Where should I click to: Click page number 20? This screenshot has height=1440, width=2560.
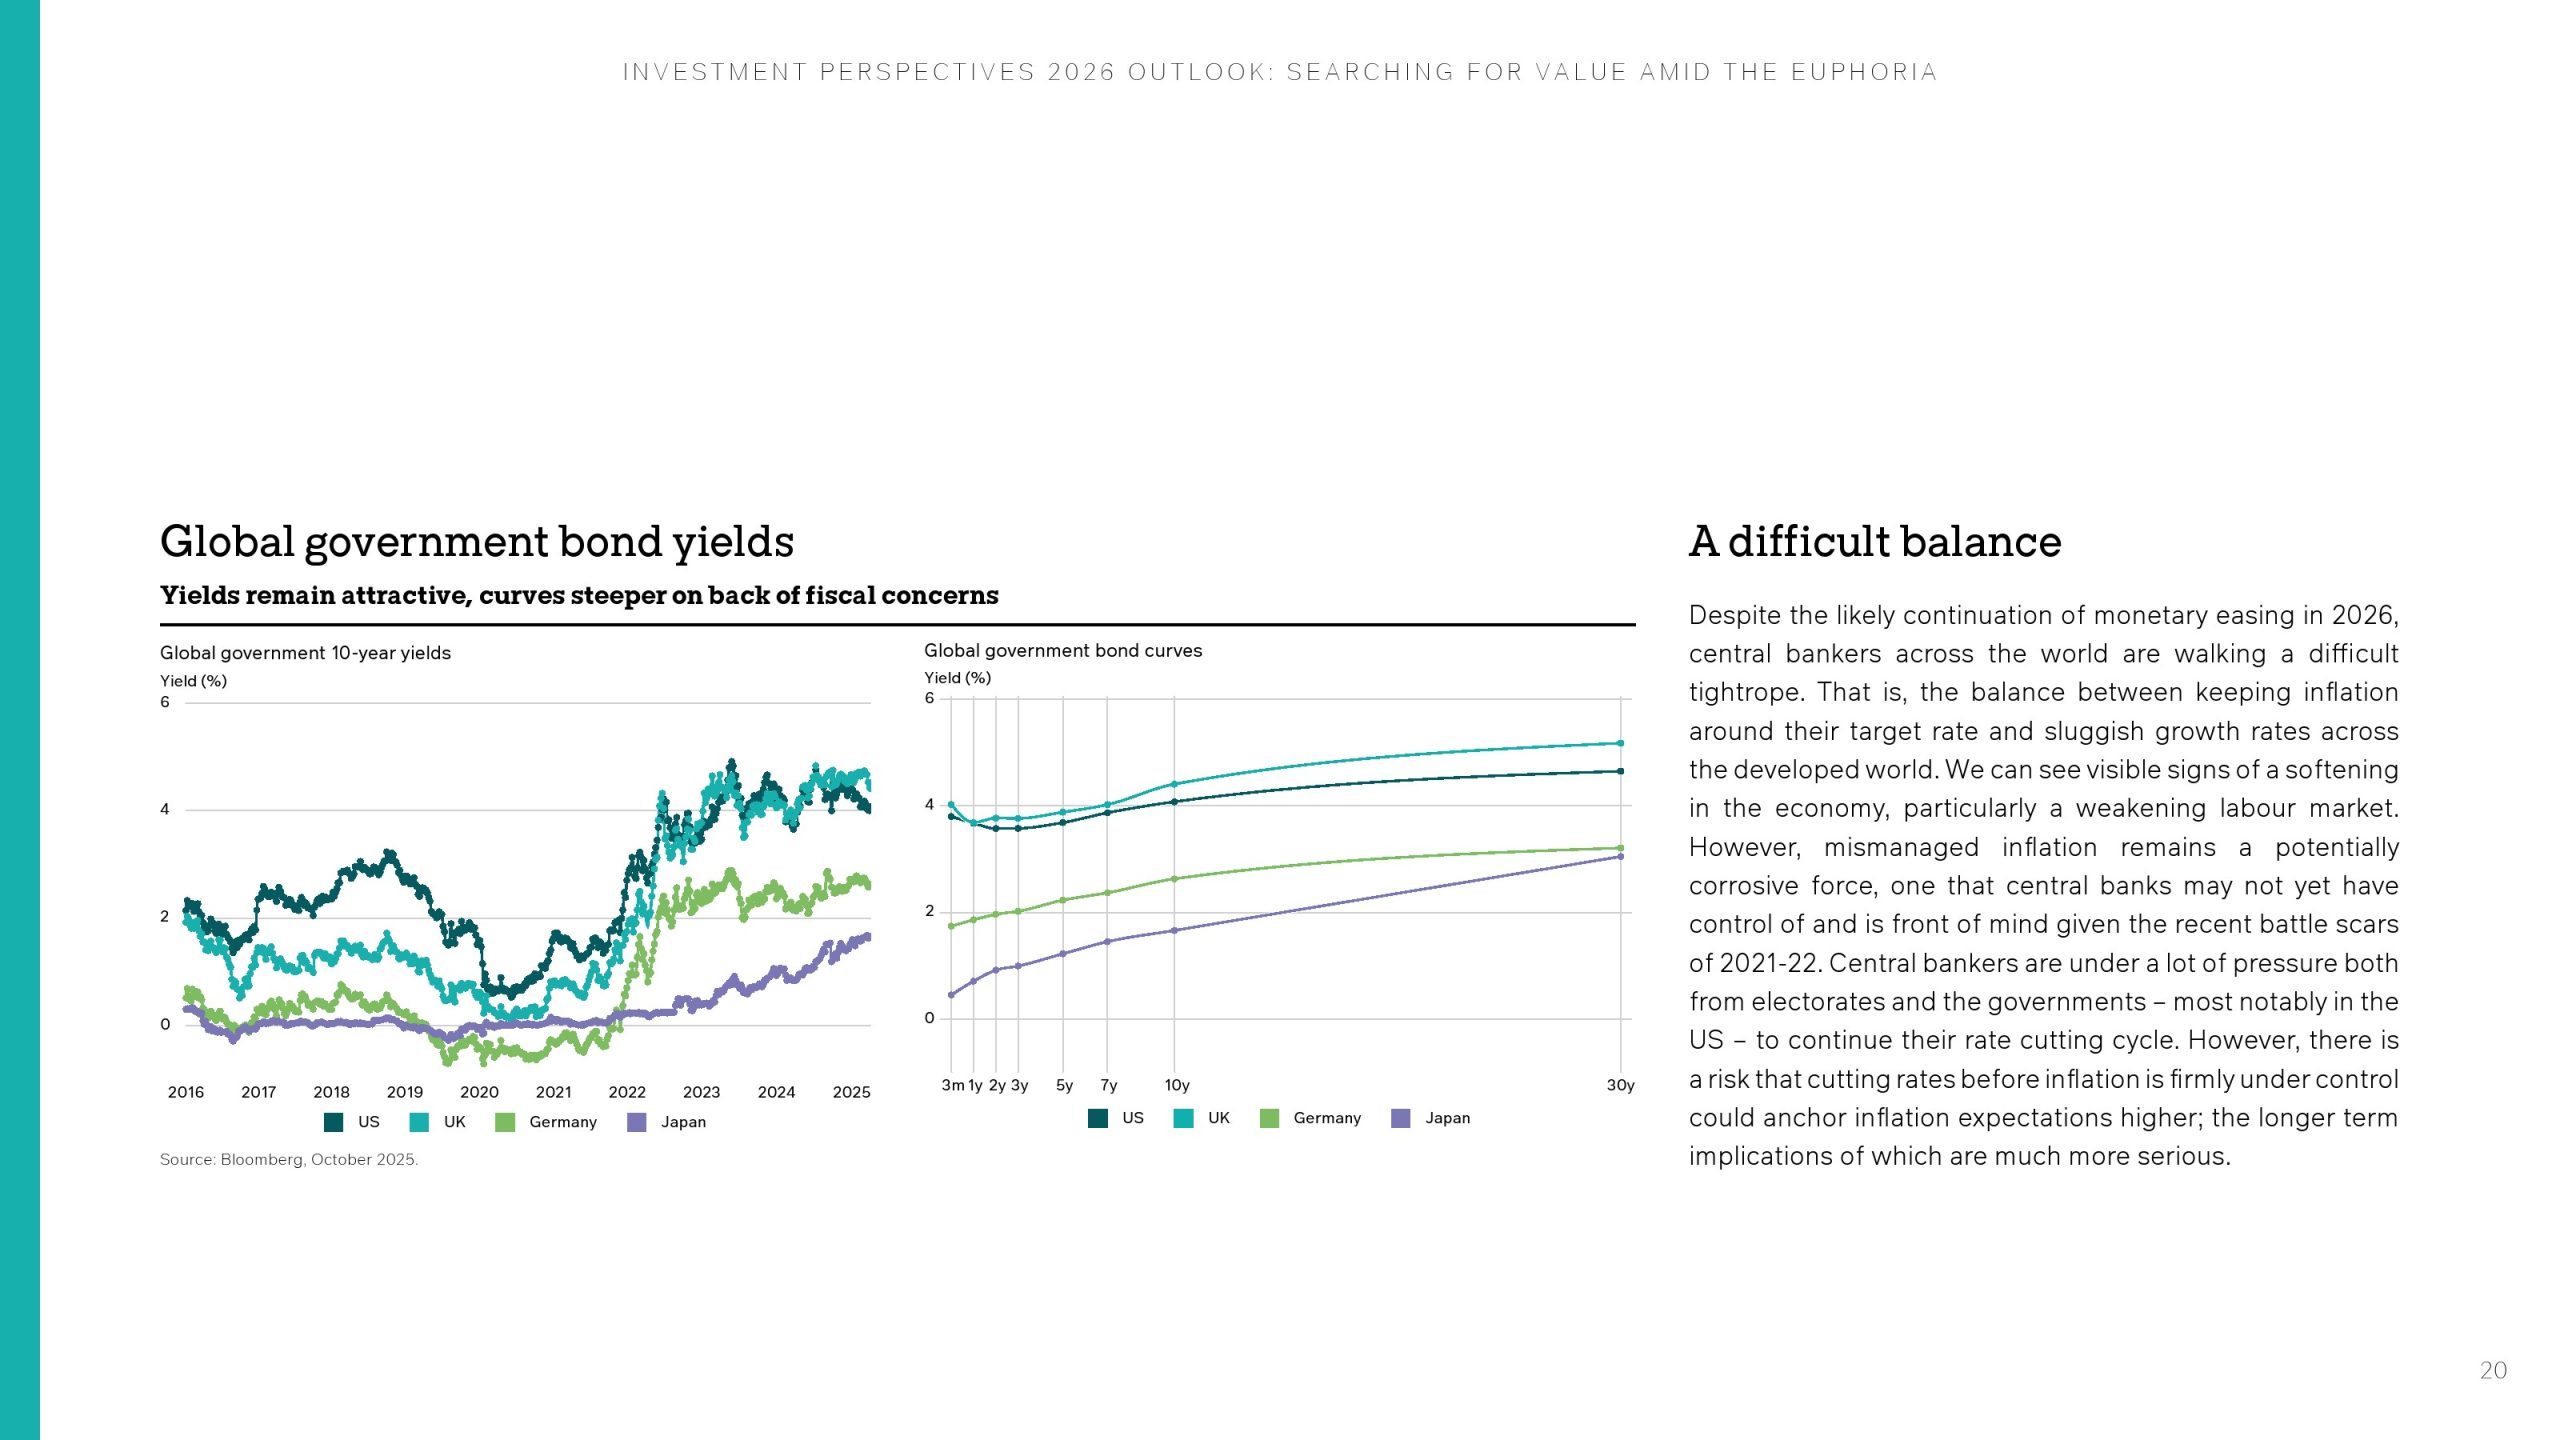click(x=2493, y=1370)
